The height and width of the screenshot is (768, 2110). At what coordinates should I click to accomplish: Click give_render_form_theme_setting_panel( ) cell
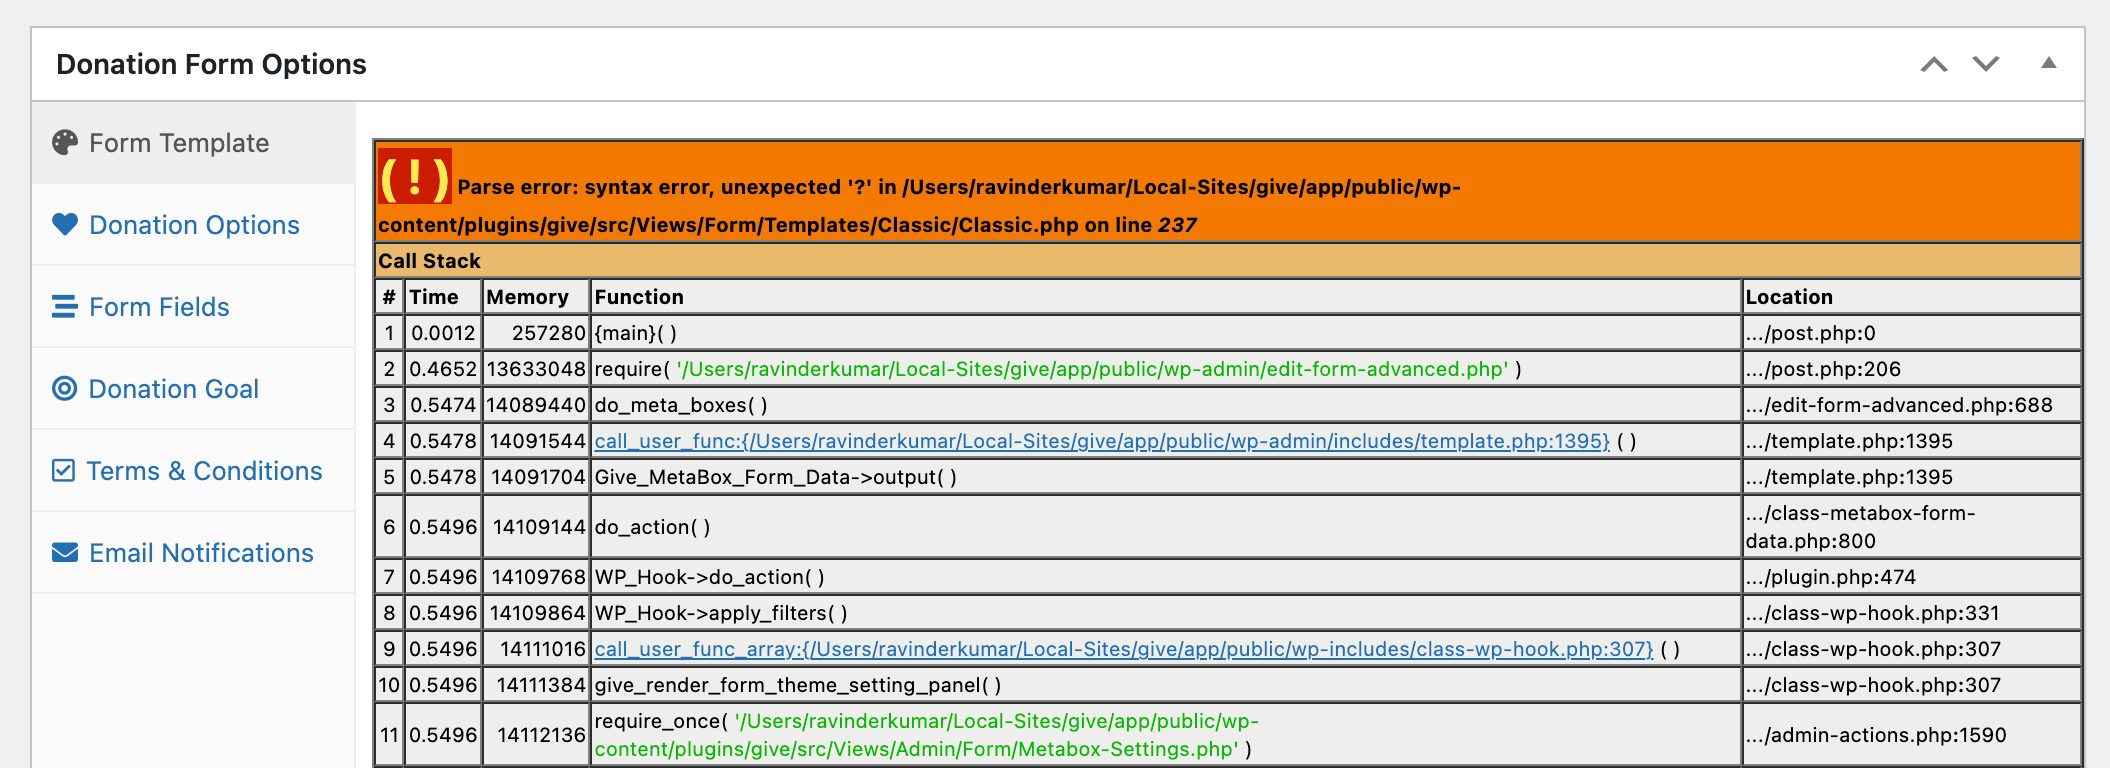coord(1166,685)
